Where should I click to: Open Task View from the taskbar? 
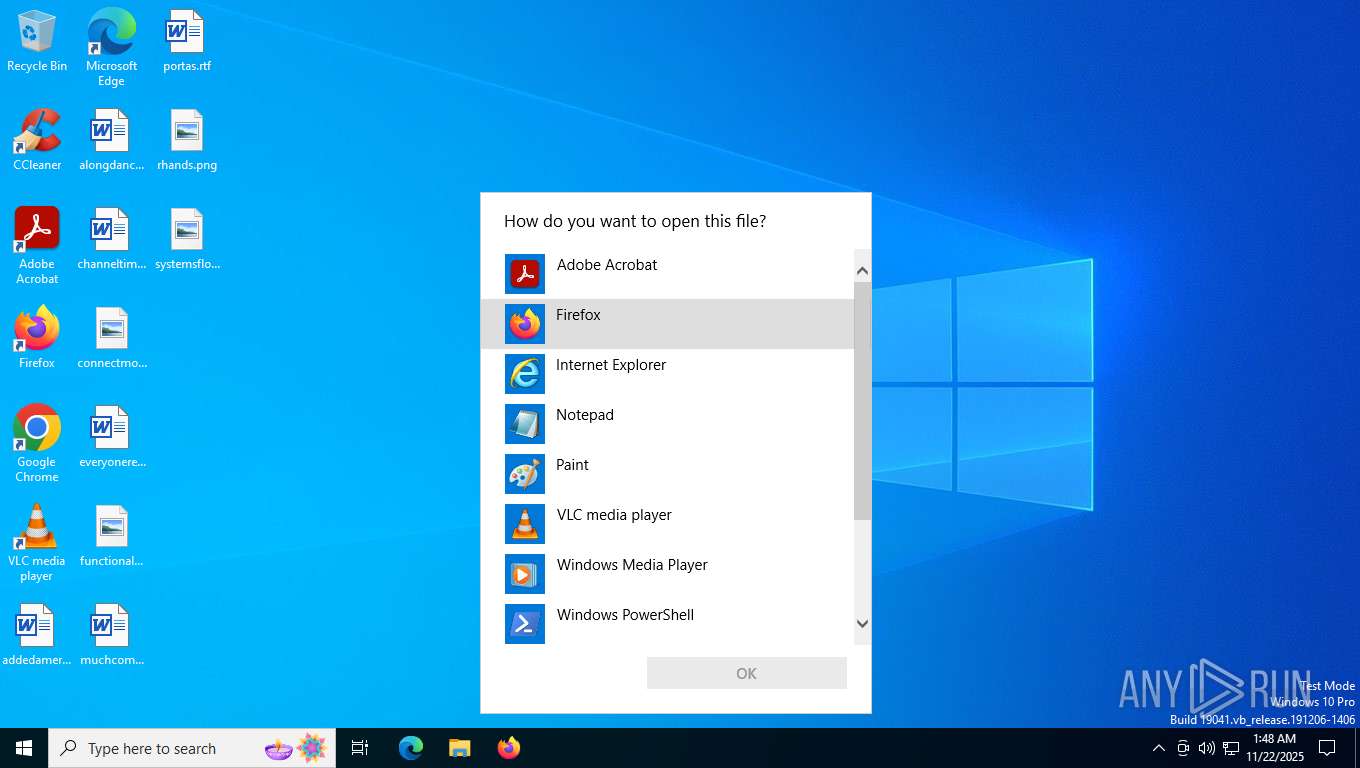[x=360, y=748]
